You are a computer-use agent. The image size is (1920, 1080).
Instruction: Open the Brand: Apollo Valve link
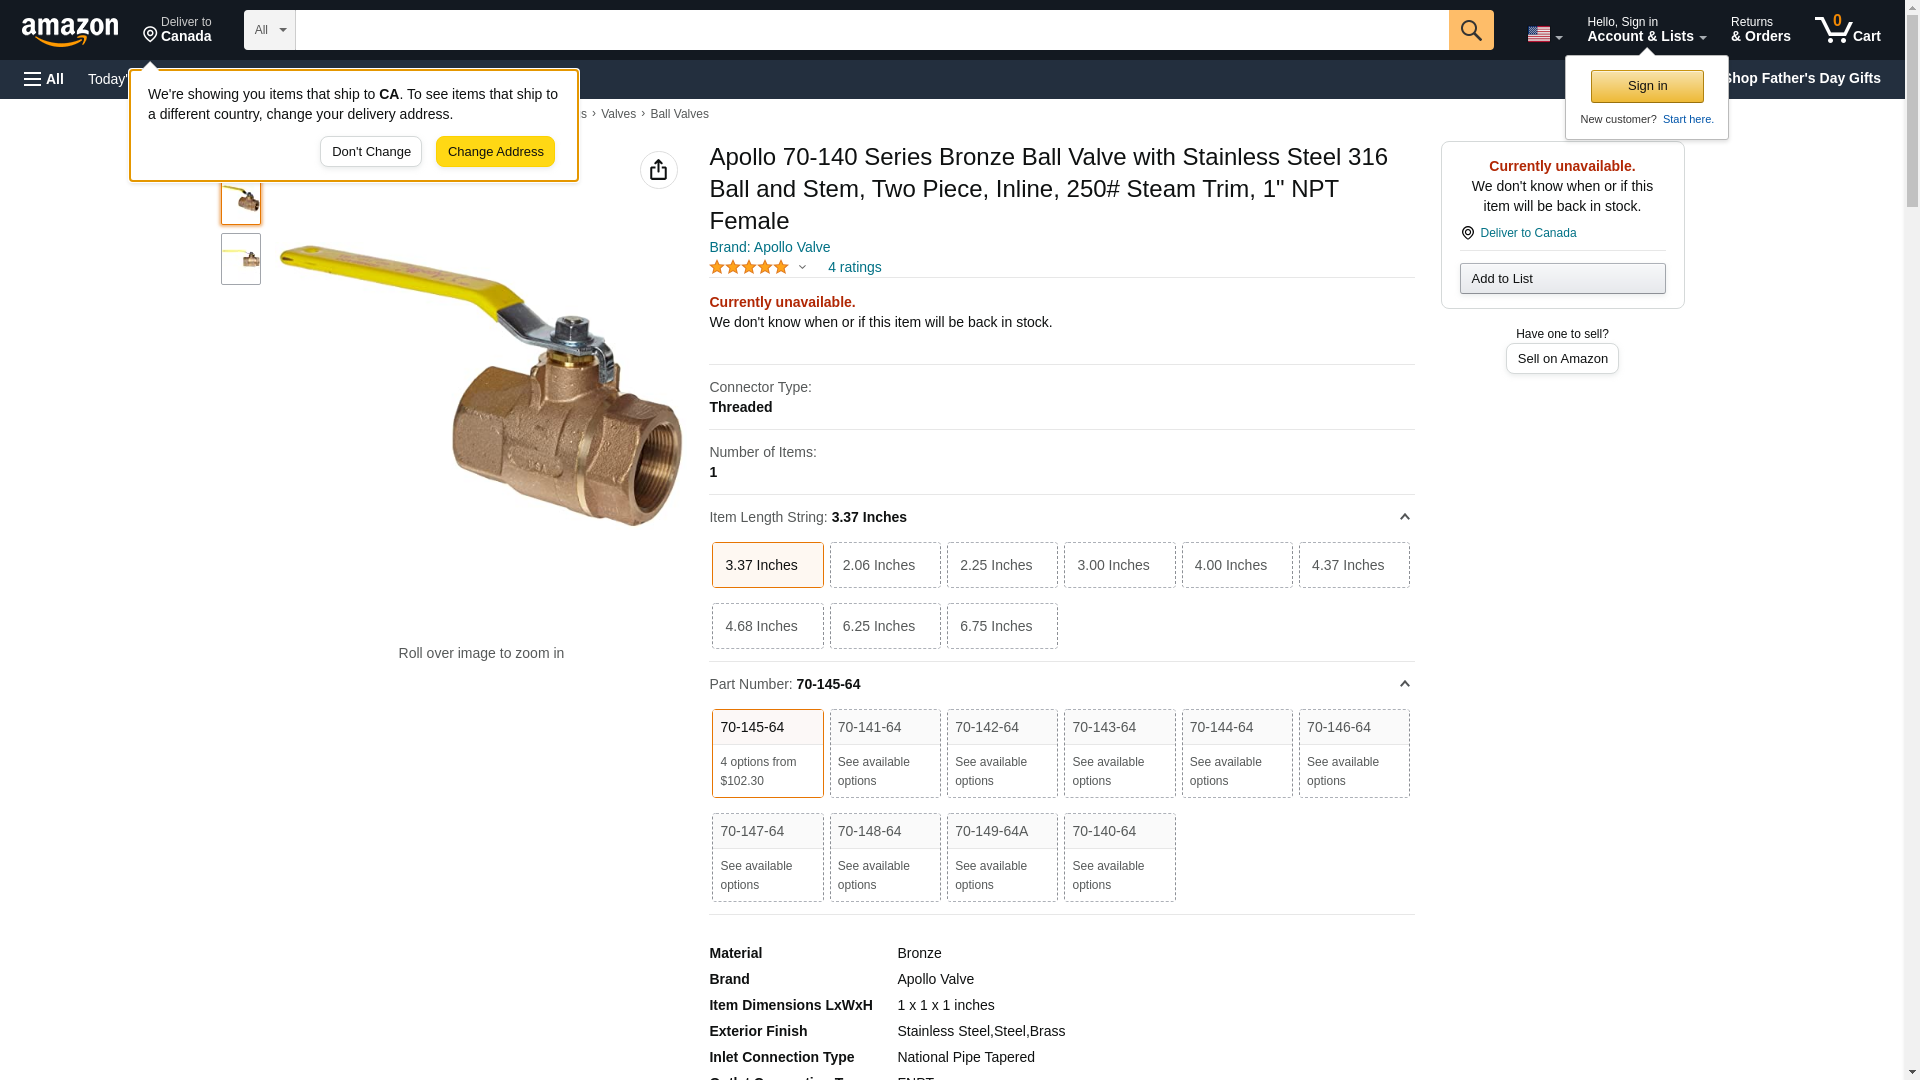(x=769, y=247)
